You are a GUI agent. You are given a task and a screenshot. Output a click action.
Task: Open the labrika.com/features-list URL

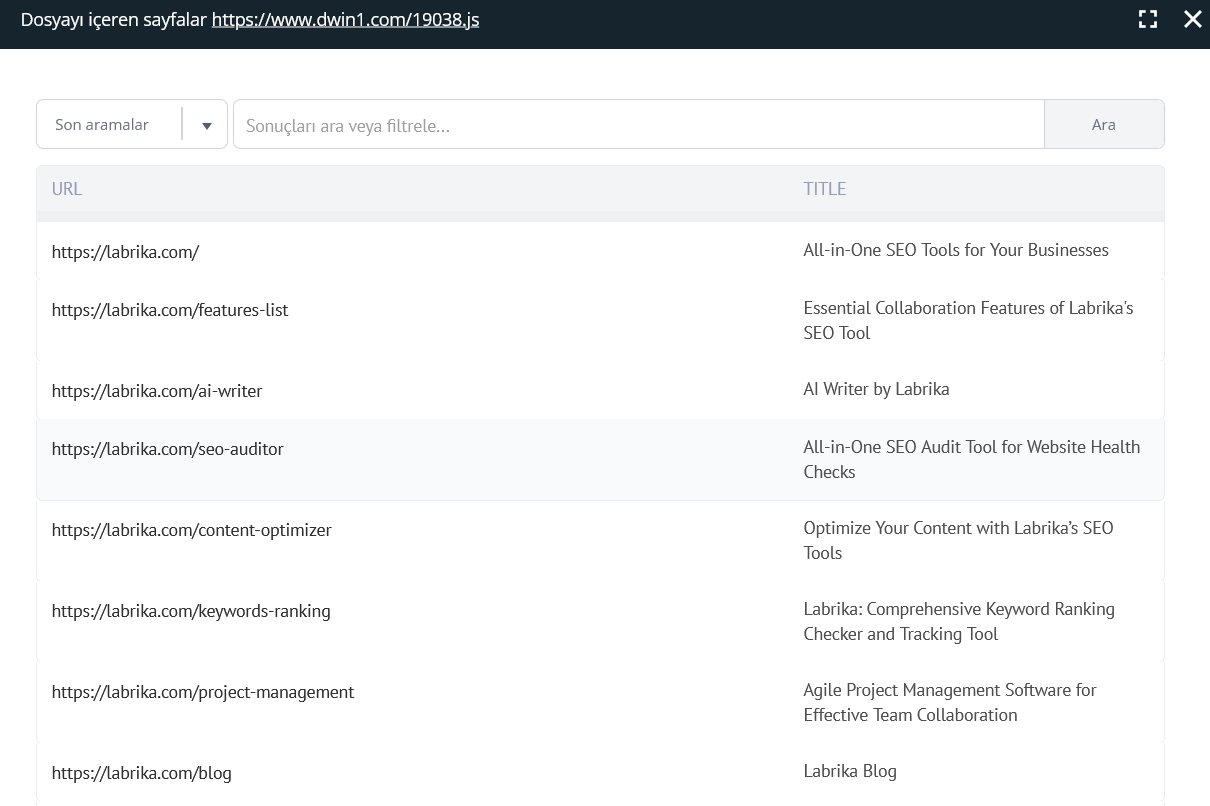pos(170,310)
